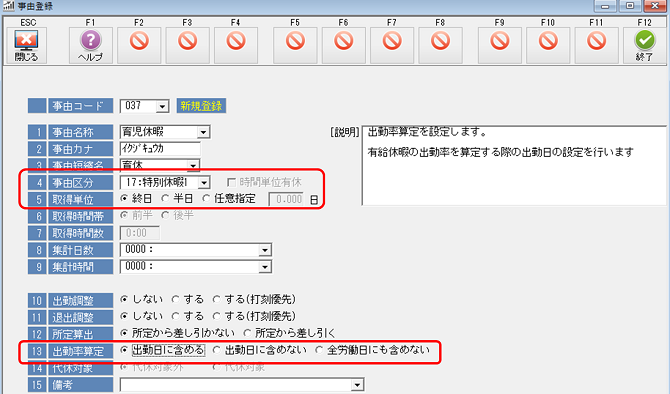Click the 事由カナ input field
This screenshot has height=394, width=670.
click(x=160, y=149)
